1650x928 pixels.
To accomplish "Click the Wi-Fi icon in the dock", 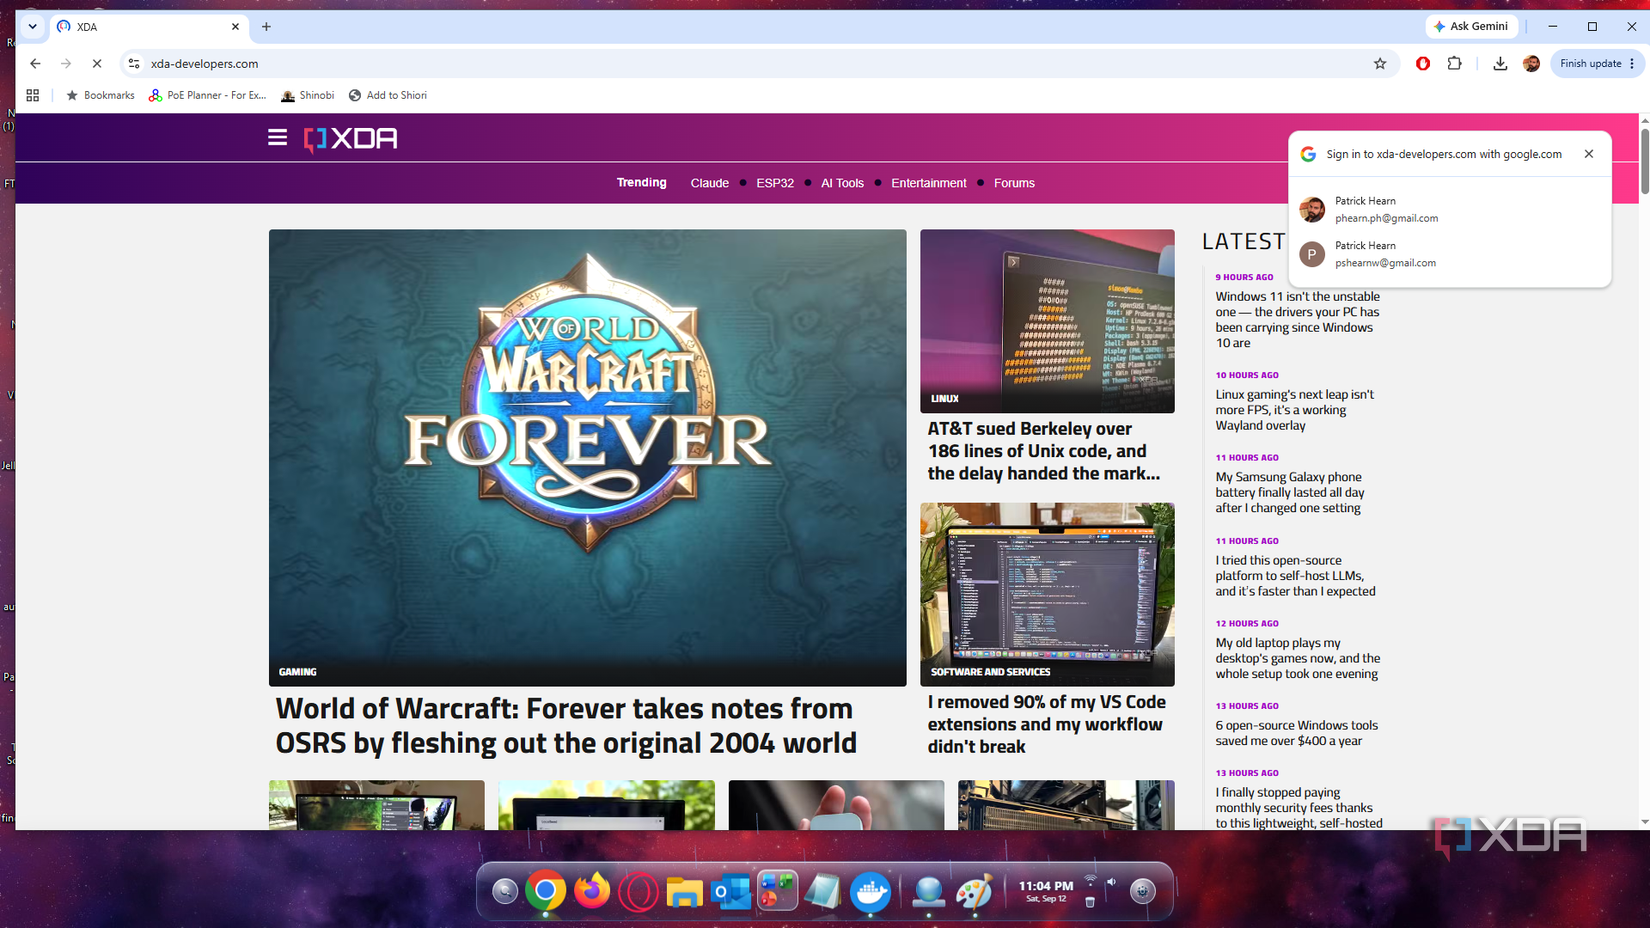I will pyautogui.click(x=1090, y=880).
